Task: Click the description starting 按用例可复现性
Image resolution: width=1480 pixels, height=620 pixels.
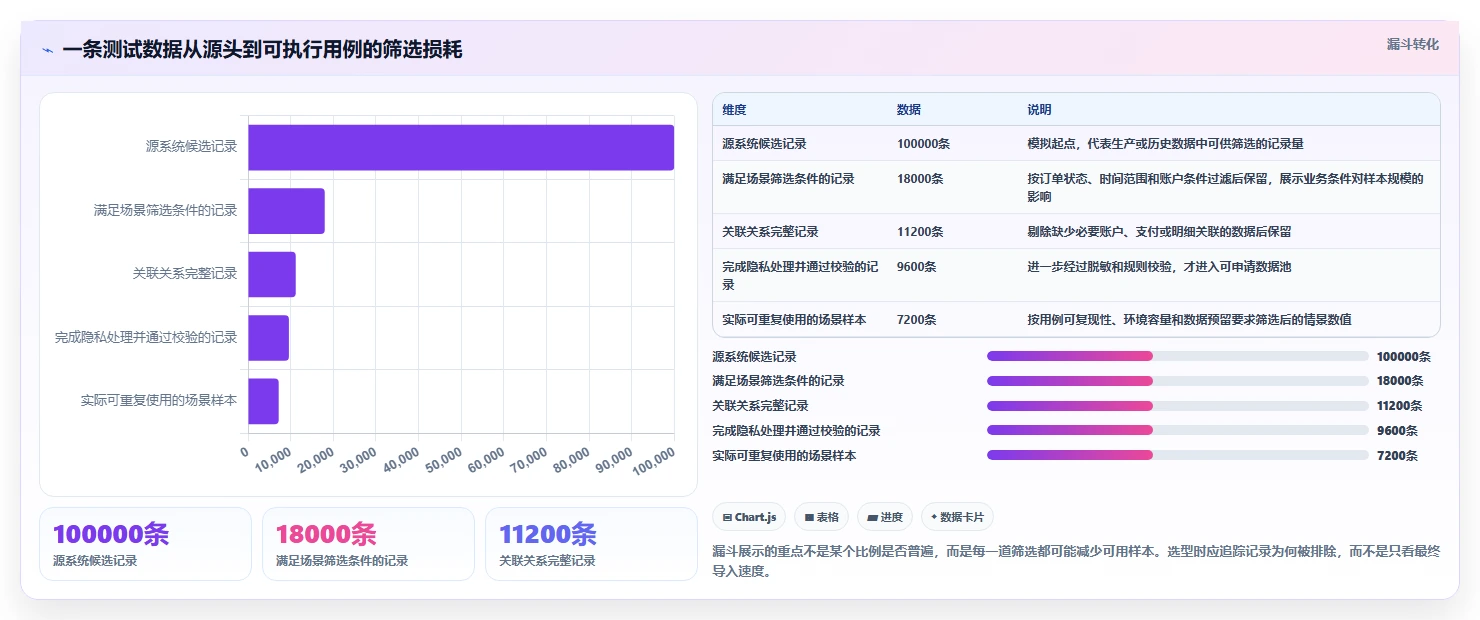Action: (x=1189, y=320)
